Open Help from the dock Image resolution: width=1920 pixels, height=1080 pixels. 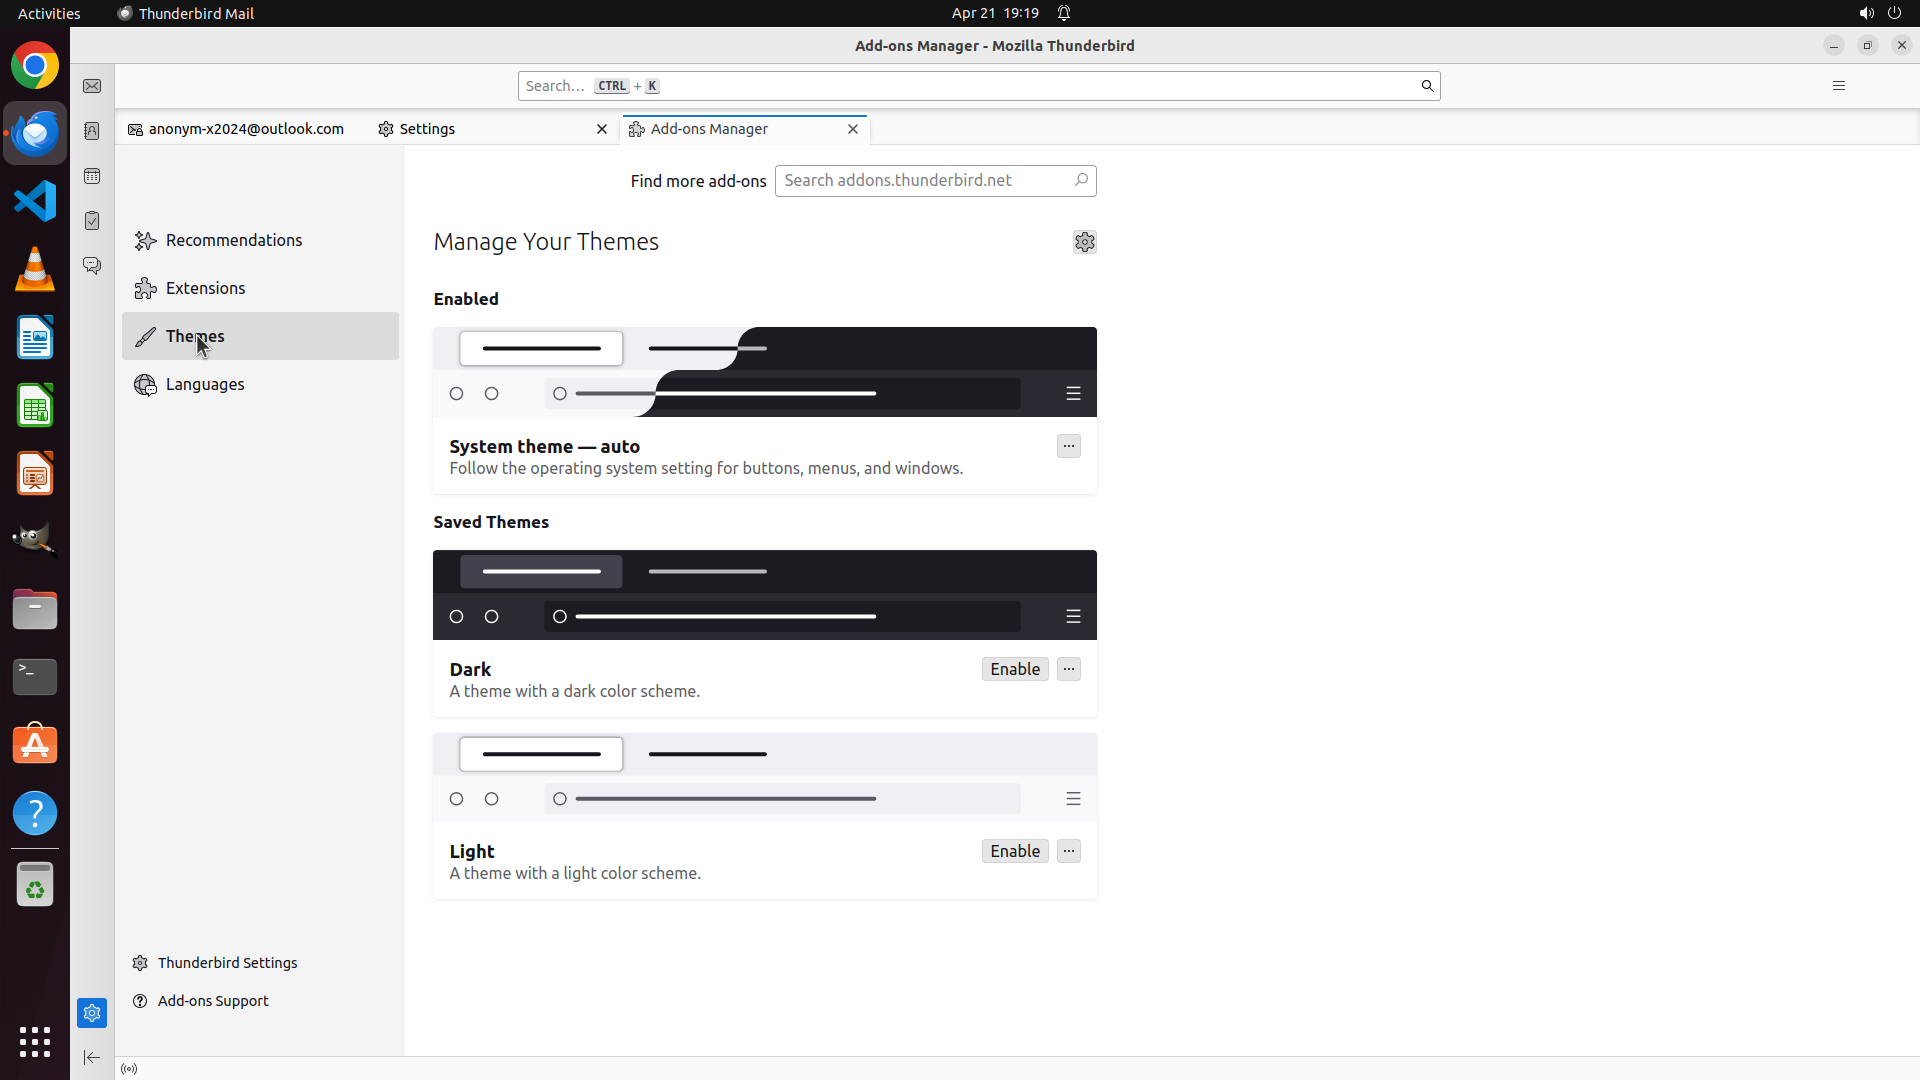tap(35, 813)
